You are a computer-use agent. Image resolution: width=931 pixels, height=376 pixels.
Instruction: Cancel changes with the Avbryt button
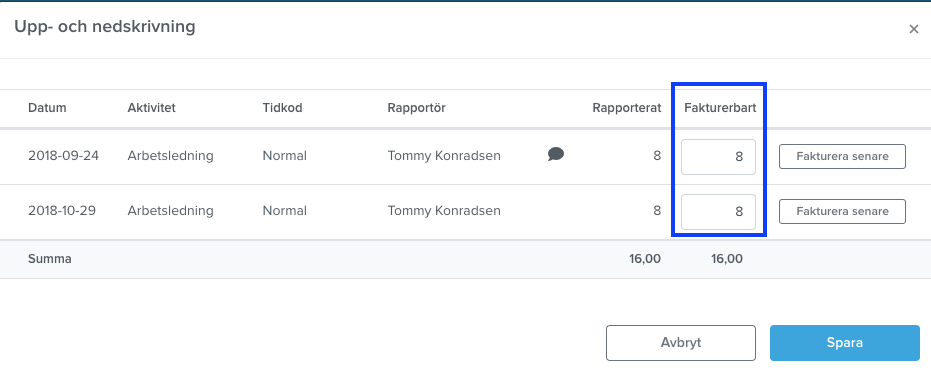(681, 343)
